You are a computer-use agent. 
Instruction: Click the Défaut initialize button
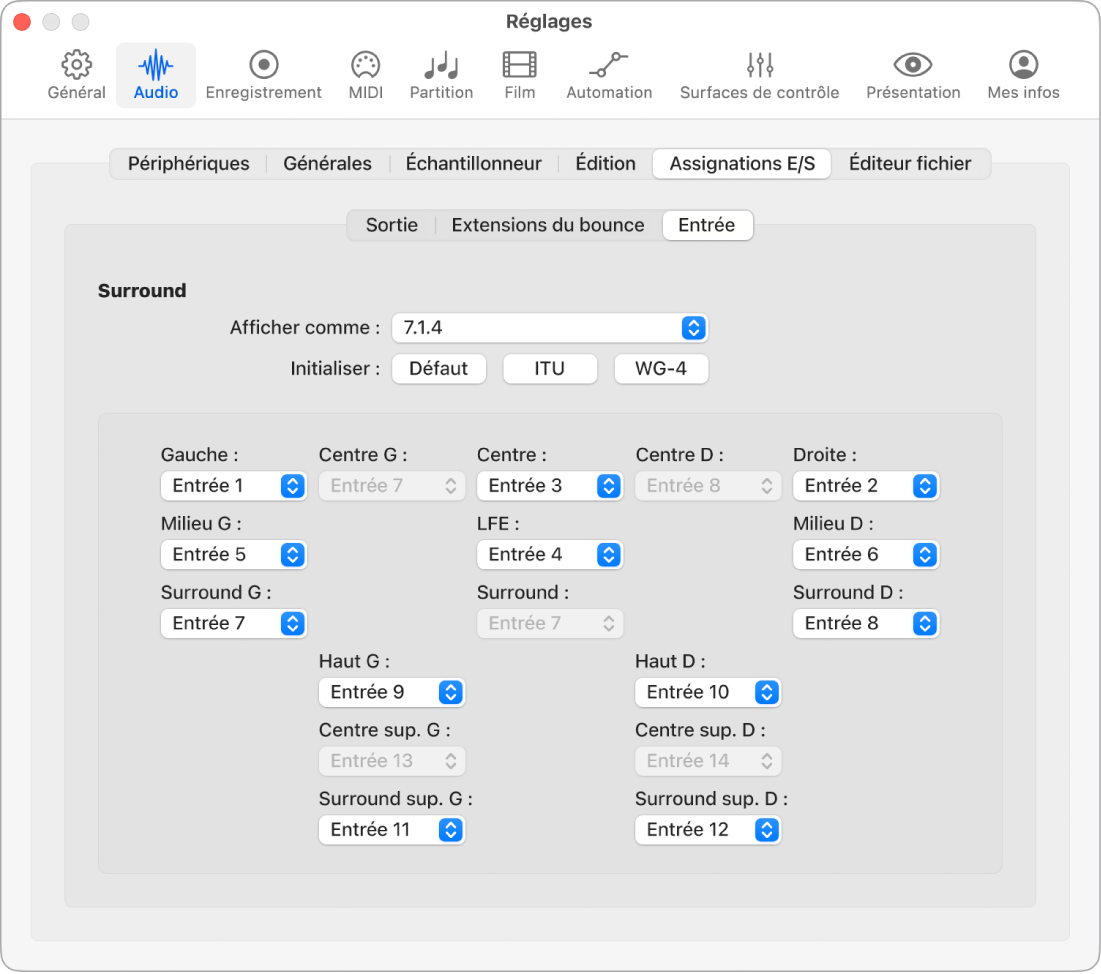coord(439,369)
